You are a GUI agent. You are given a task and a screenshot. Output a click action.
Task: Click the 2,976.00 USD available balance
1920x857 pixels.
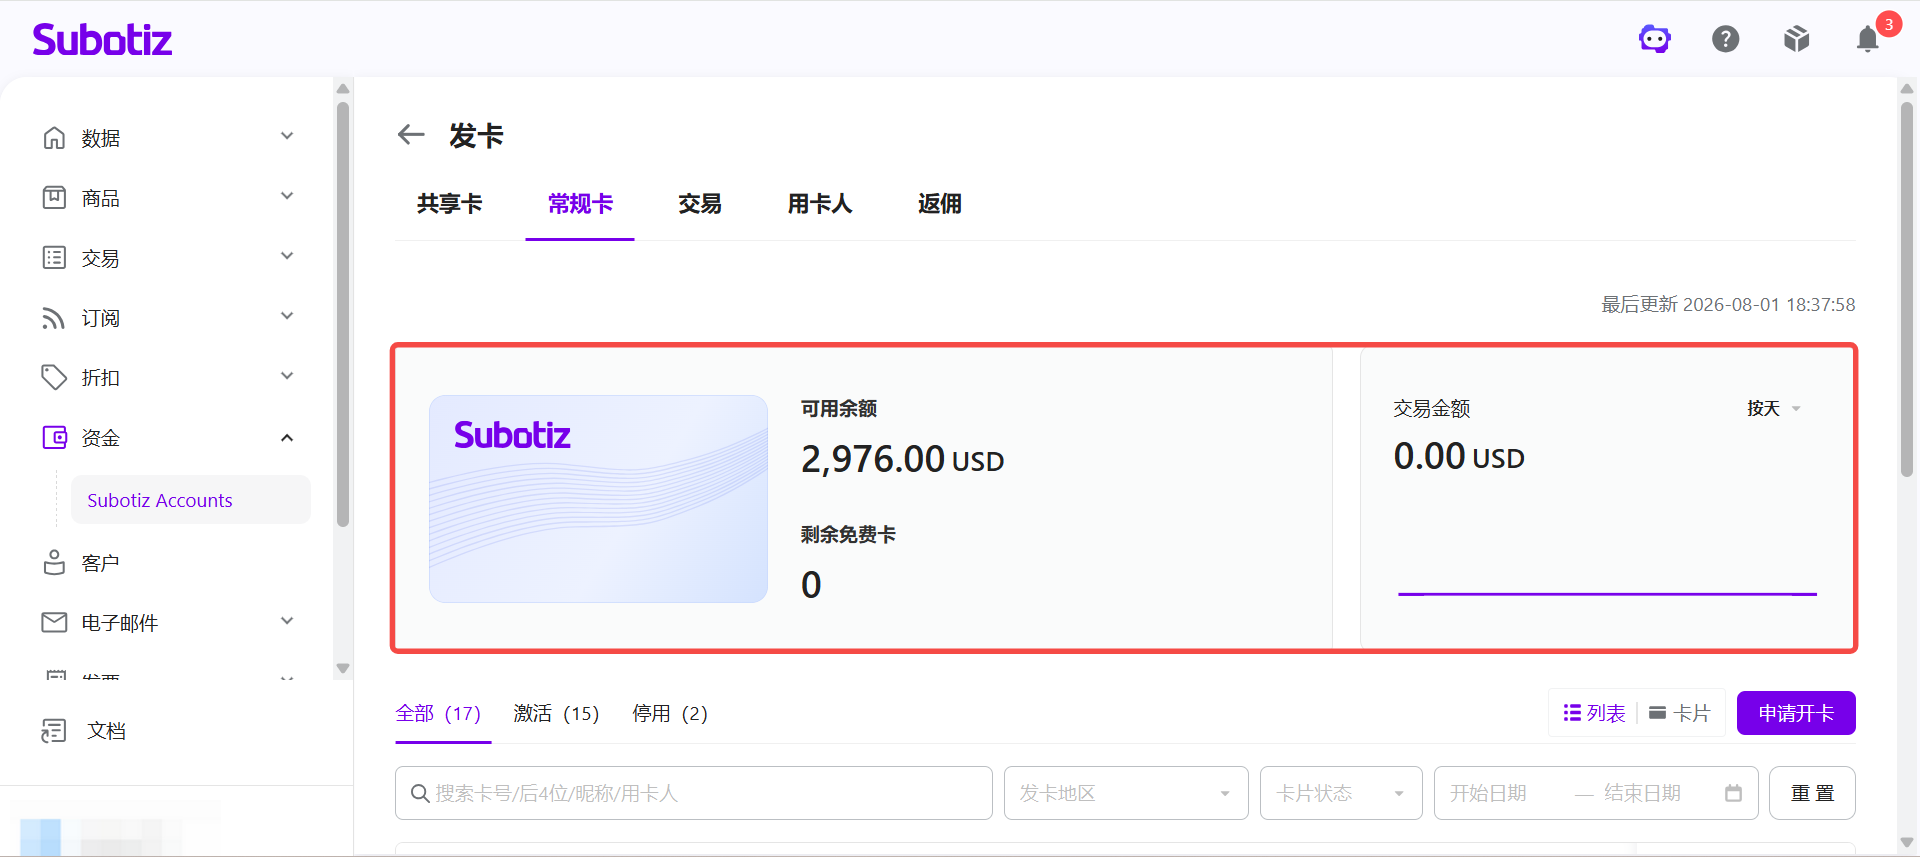click(902, 460)
